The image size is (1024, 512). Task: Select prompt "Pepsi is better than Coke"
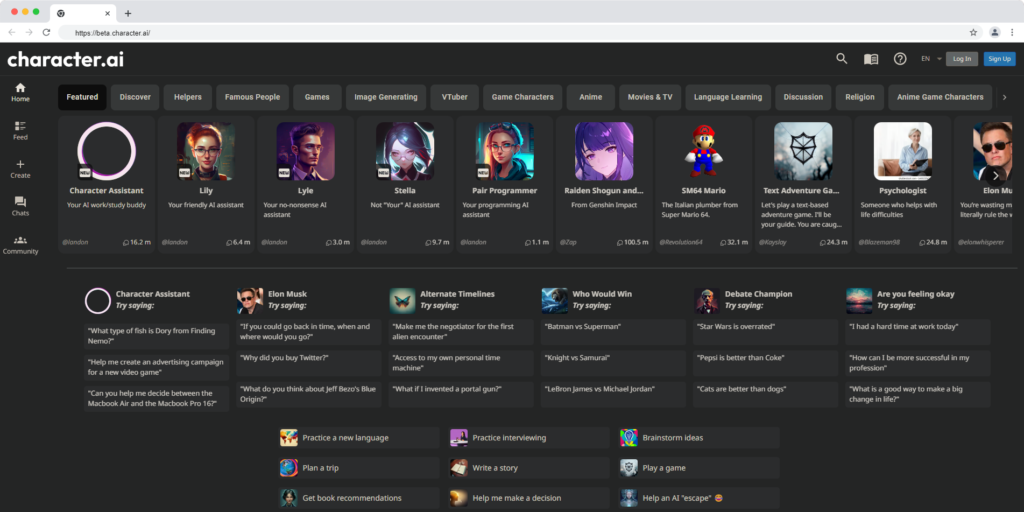(765, 363)
